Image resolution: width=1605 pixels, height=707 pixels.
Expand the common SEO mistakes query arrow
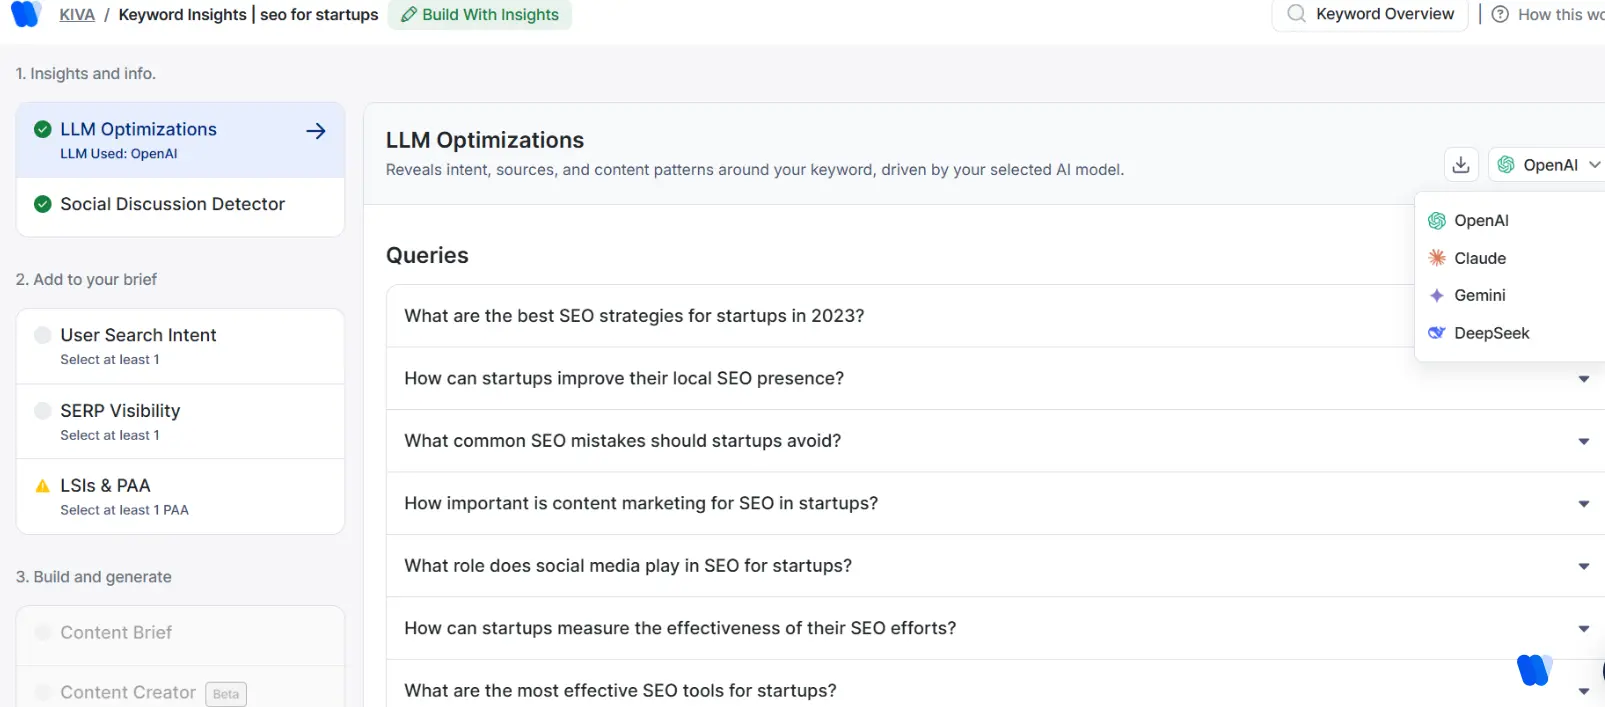click(1583, 441)
